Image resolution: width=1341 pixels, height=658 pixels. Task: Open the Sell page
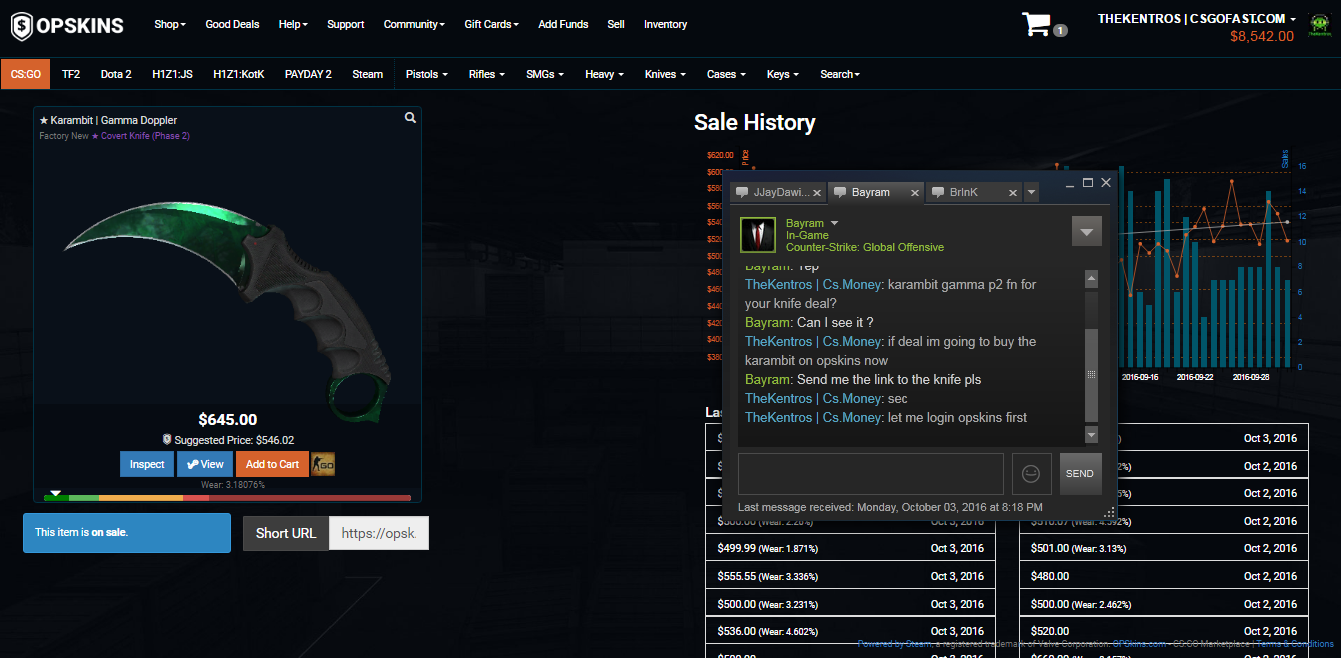pos(616,24)
